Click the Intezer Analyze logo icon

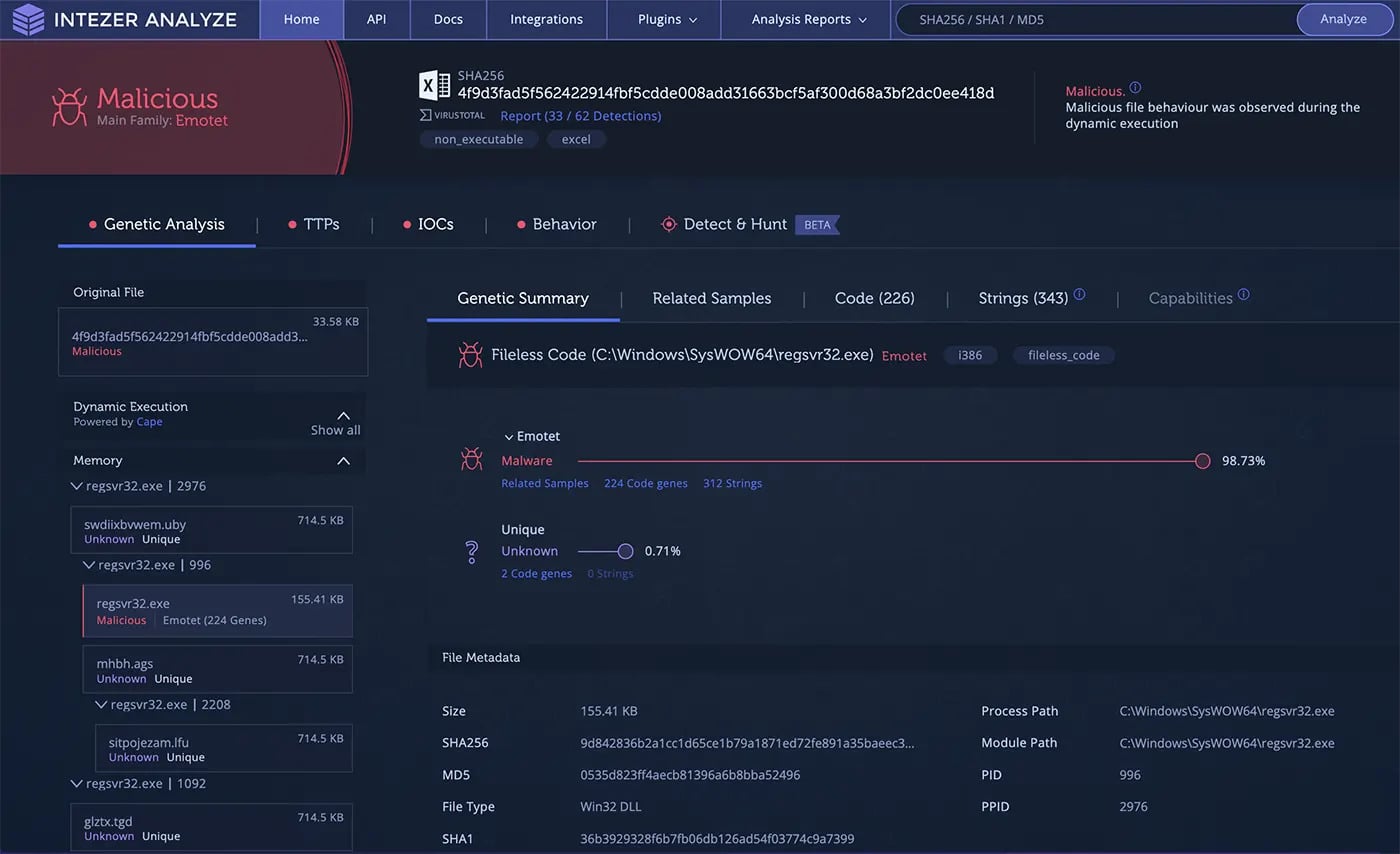point(28,19)
